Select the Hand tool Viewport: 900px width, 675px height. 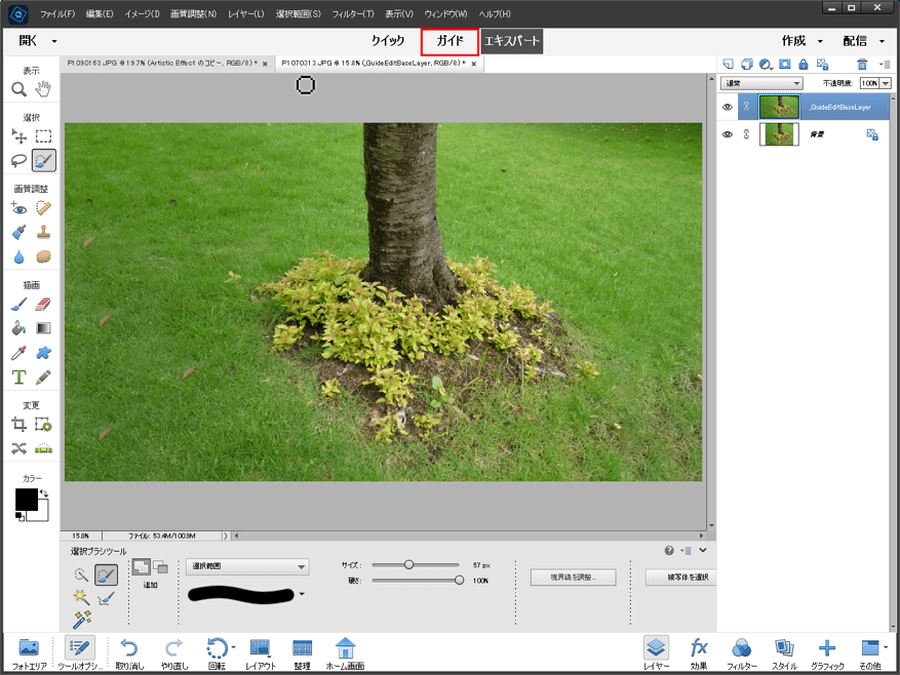pos(43,90)
